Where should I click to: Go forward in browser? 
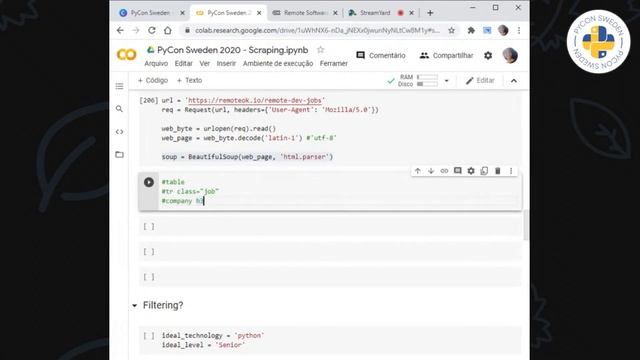136,30
